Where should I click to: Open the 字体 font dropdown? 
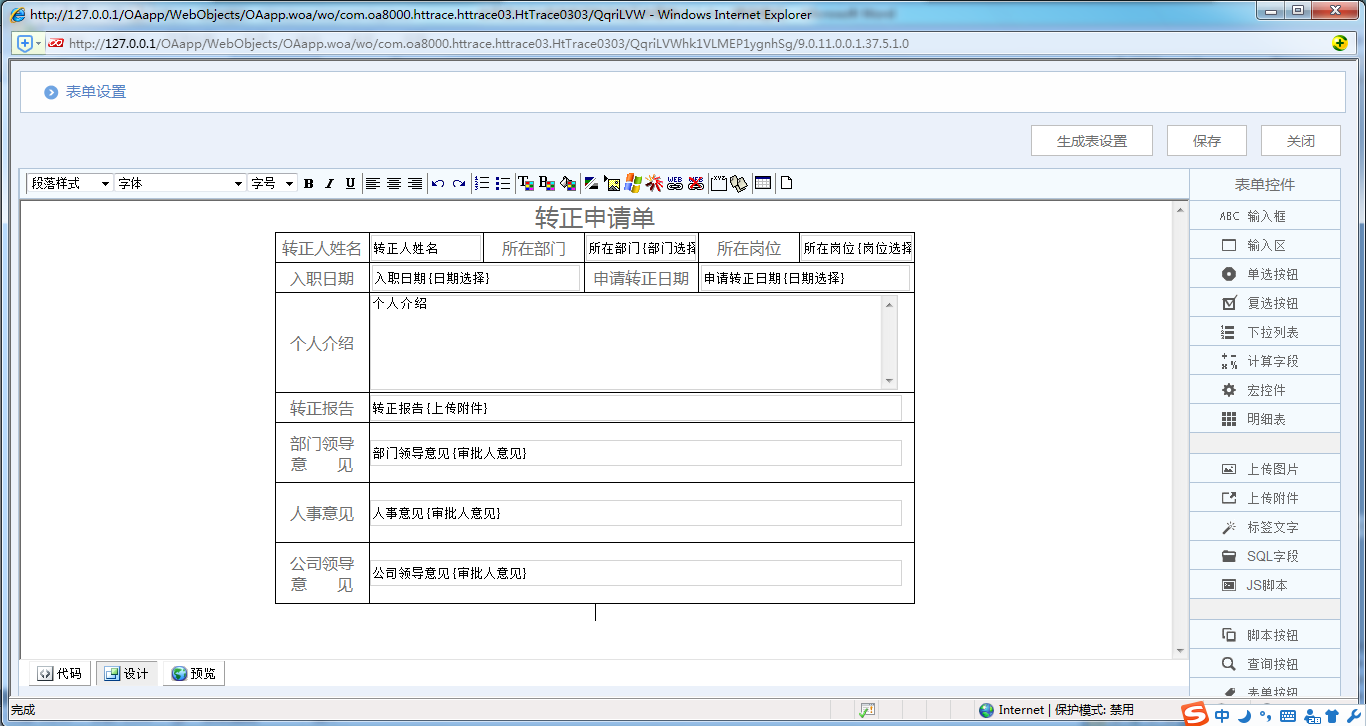(180, 184)
